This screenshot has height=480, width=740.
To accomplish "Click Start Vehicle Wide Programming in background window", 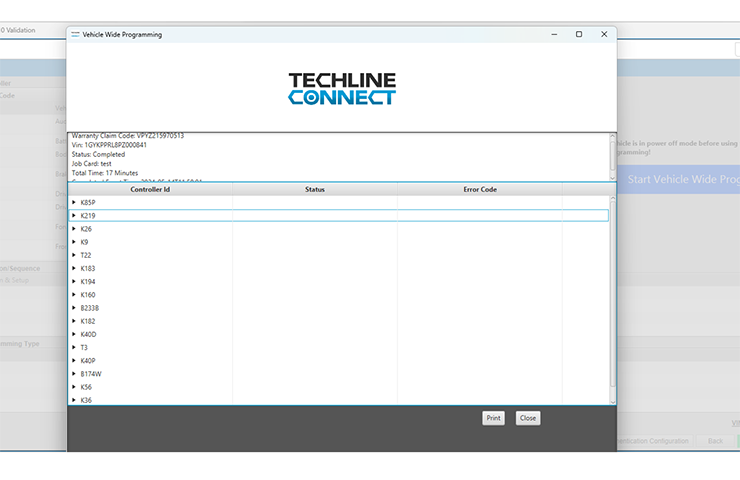I will point(678,179).
